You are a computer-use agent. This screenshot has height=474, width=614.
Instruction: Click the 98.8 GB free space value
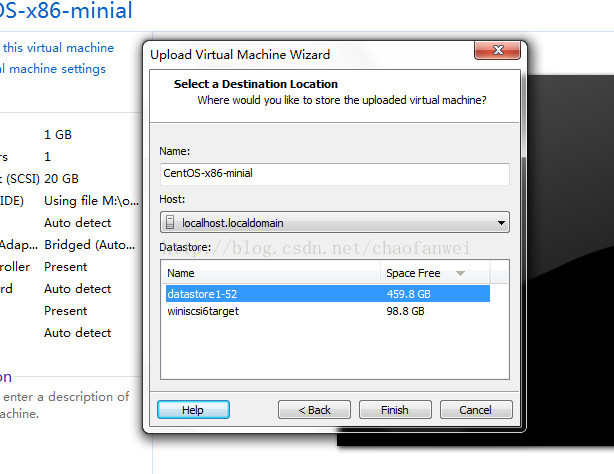point(405,311)
